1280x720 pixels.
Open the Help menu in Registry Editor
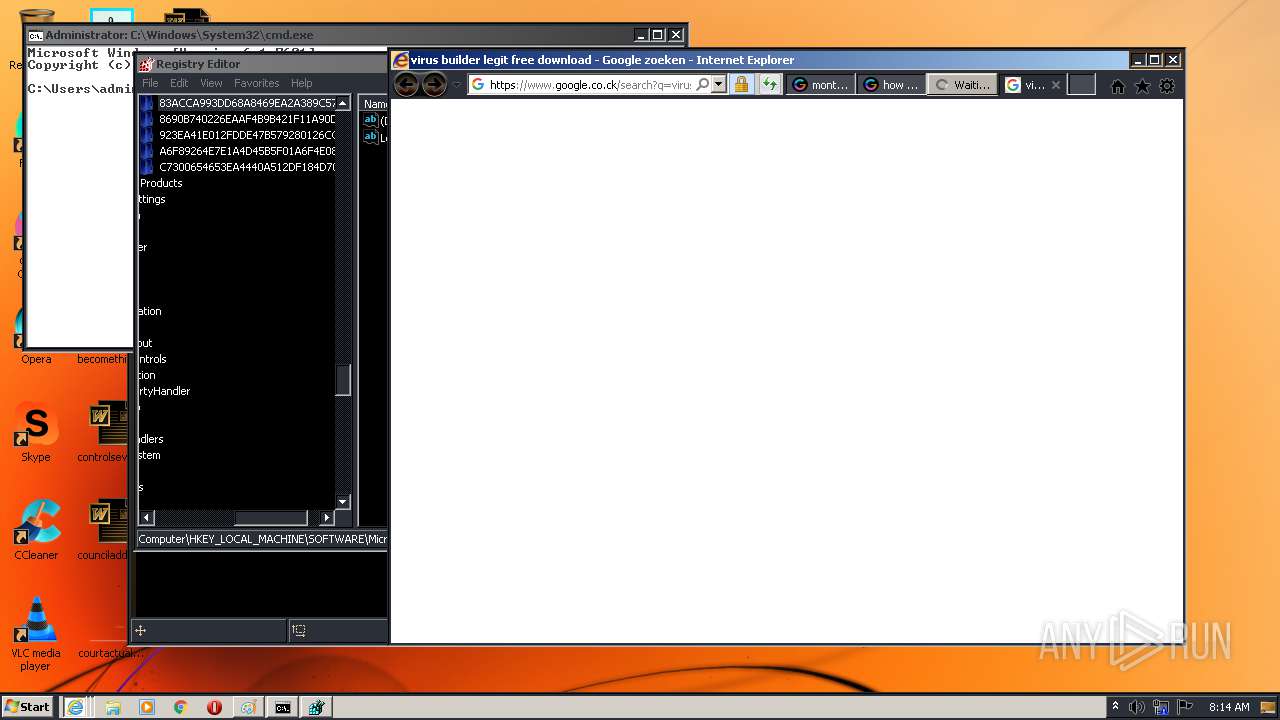pos(301,83)
